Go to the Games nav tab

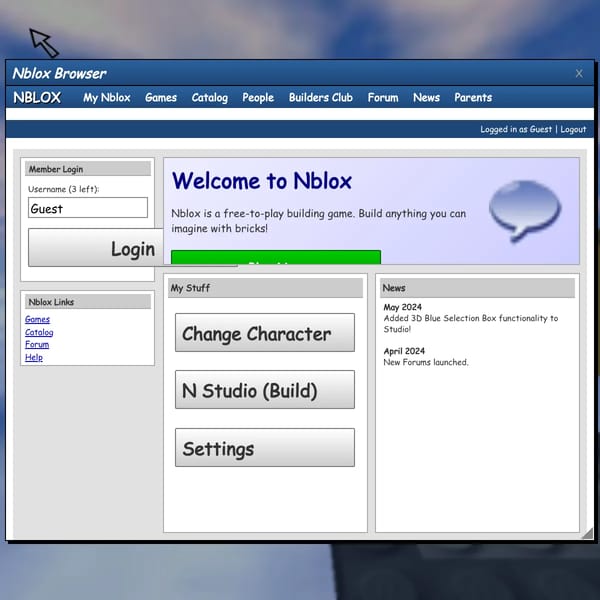pyautogui.click(x=161, y=98)
